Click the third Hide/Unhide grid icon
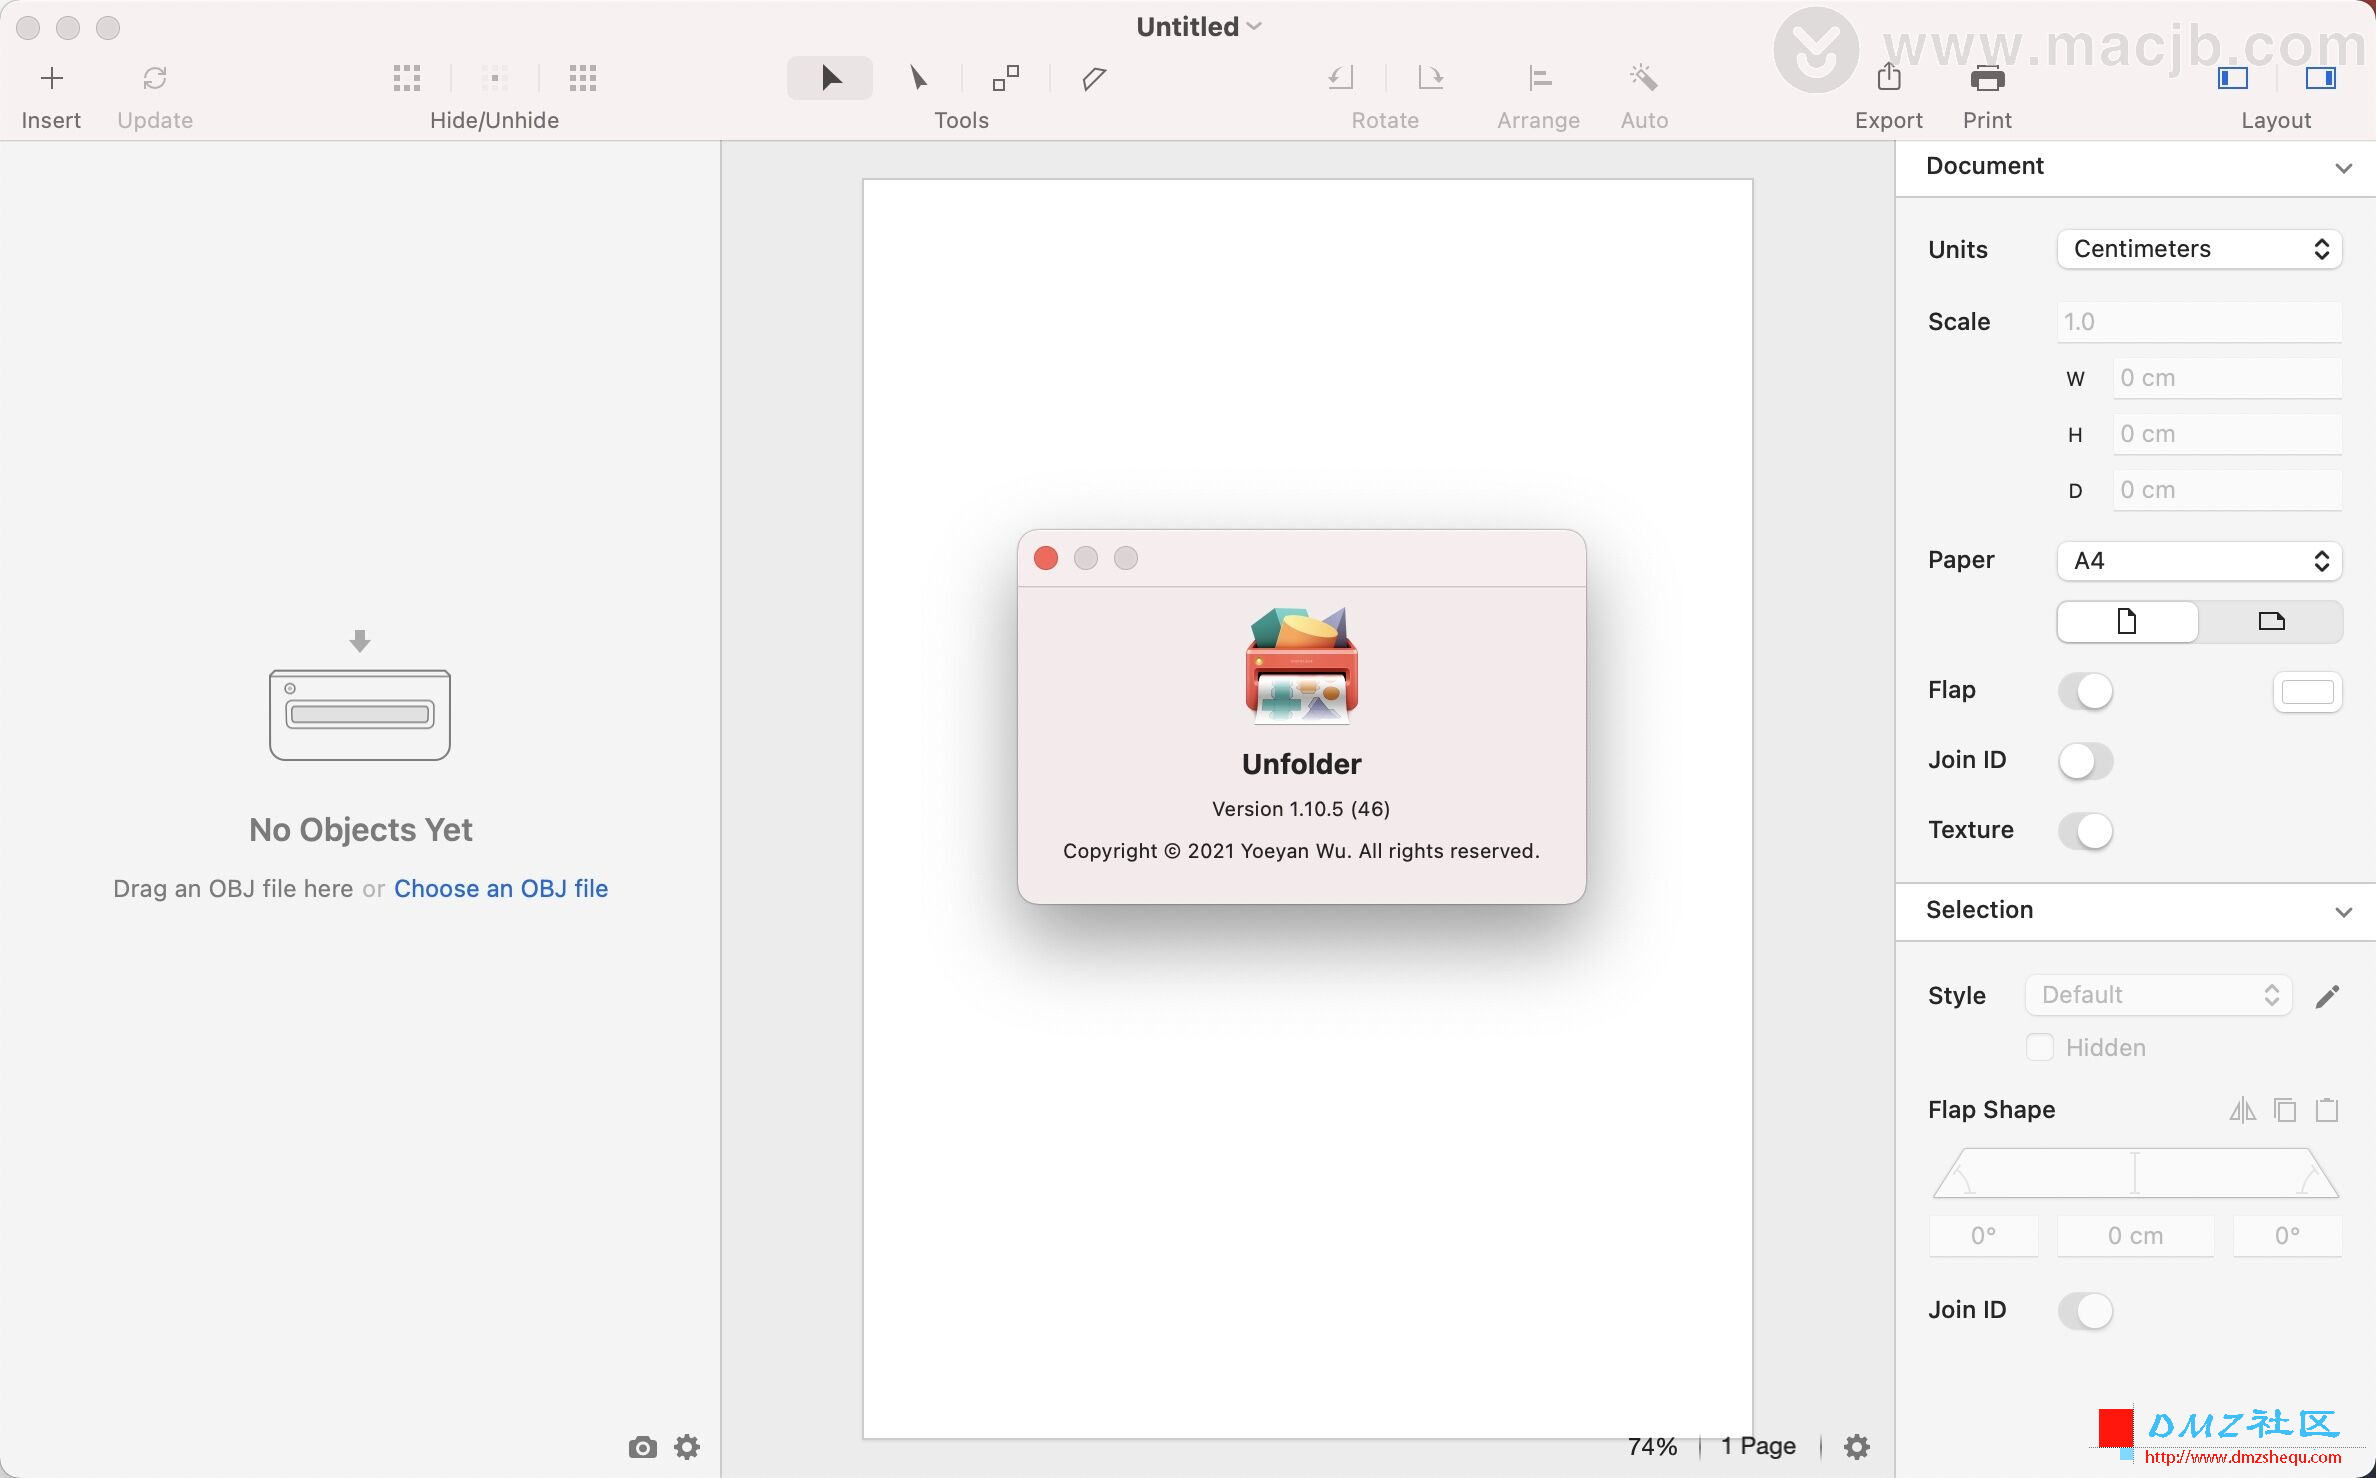2376x1478 pixels. click(583, 78)
